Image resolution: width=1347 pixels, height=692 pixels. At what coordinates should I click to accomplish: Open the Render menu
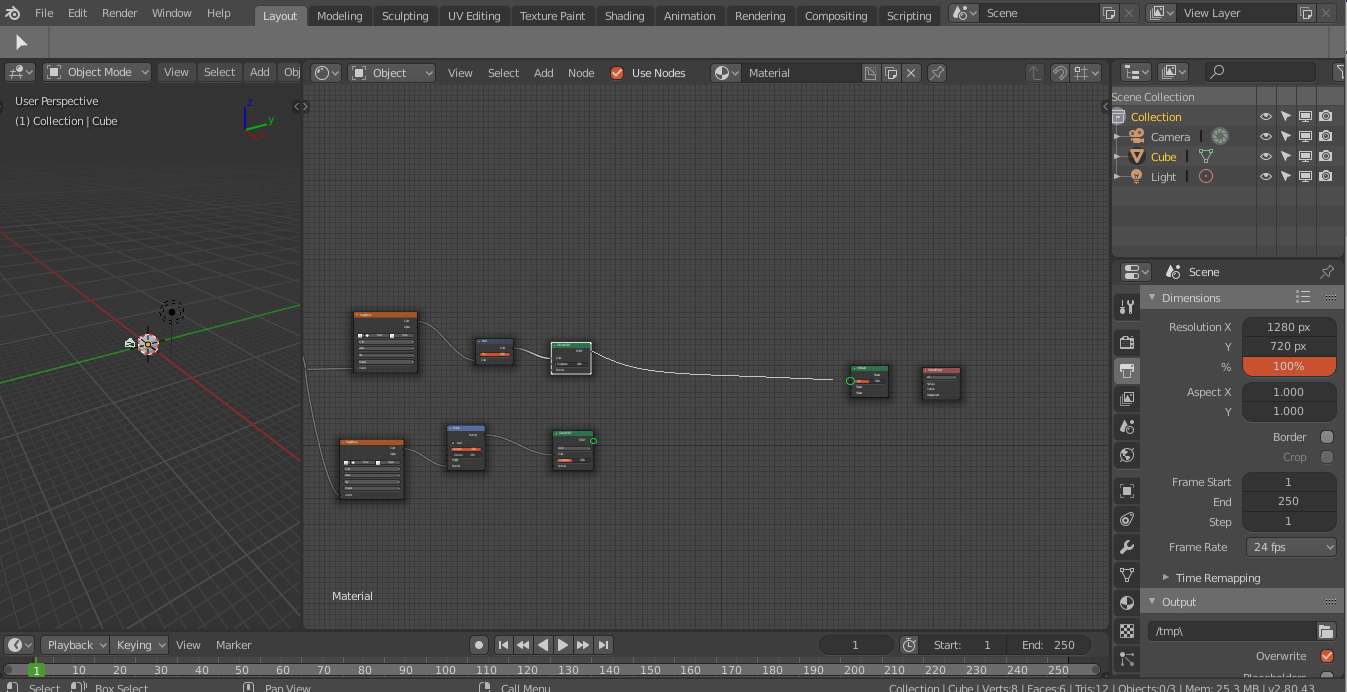click(x=120, y=13)
